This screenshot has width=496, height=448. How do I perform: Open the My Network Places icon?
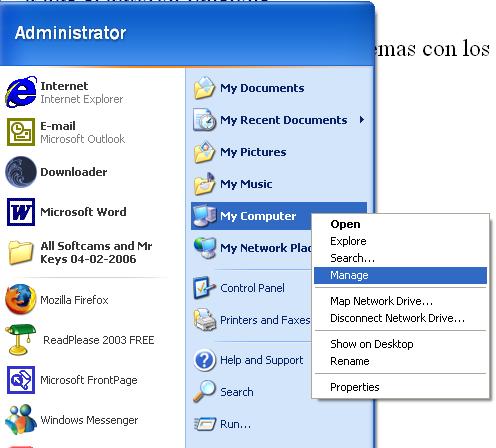204,248
